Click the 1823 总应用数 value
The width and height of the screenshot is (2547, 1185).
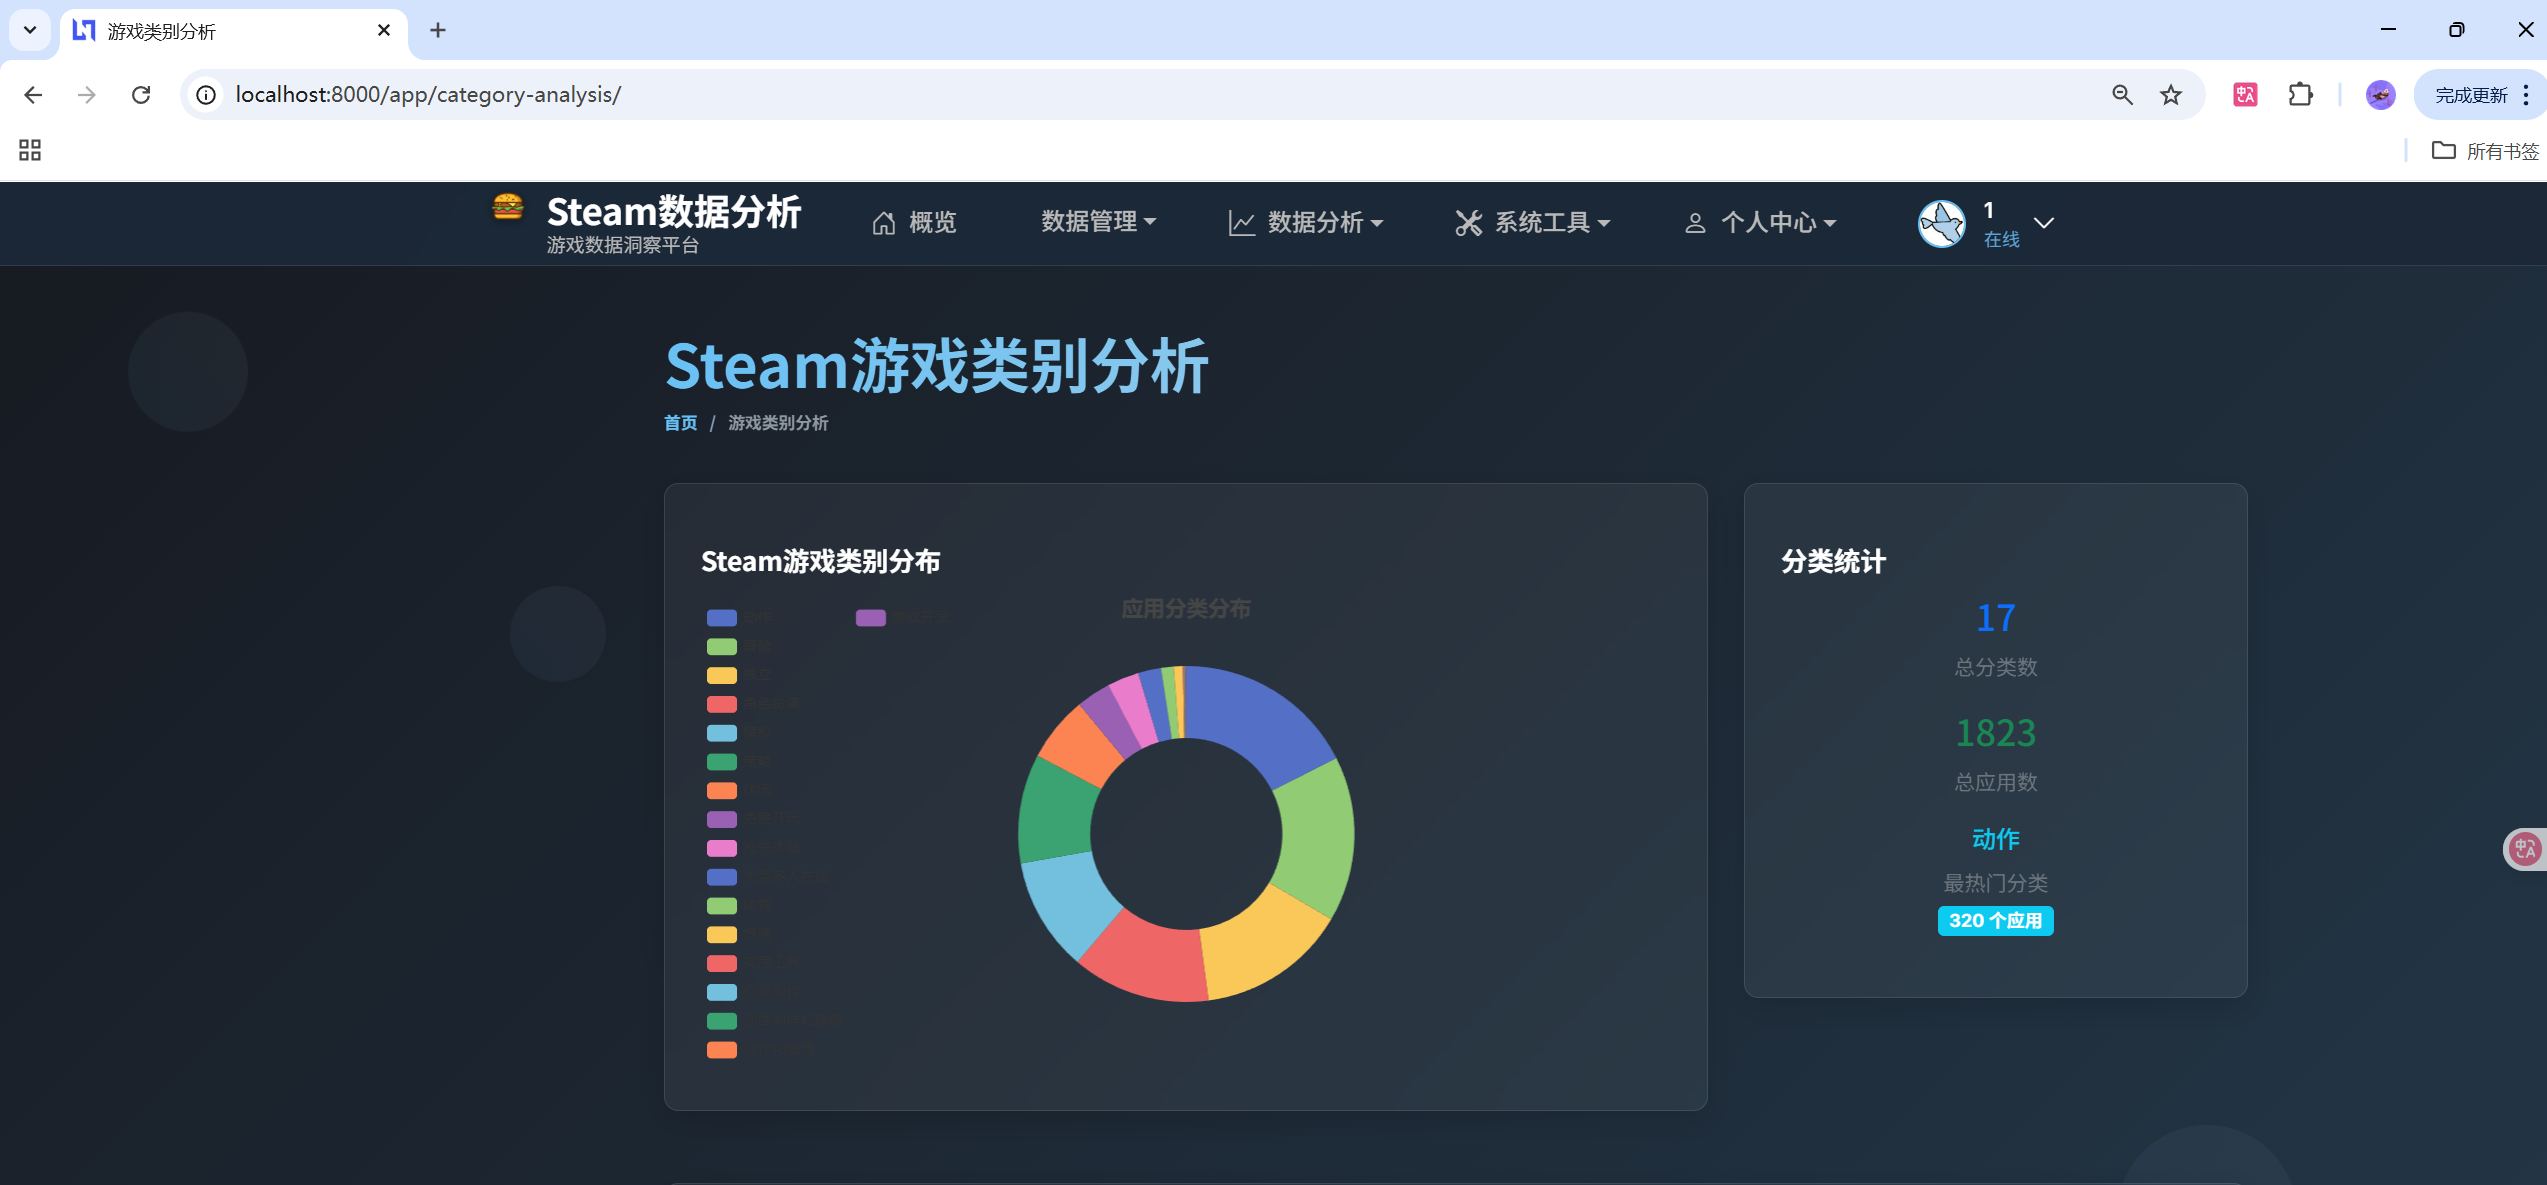tap(1996, 733)
